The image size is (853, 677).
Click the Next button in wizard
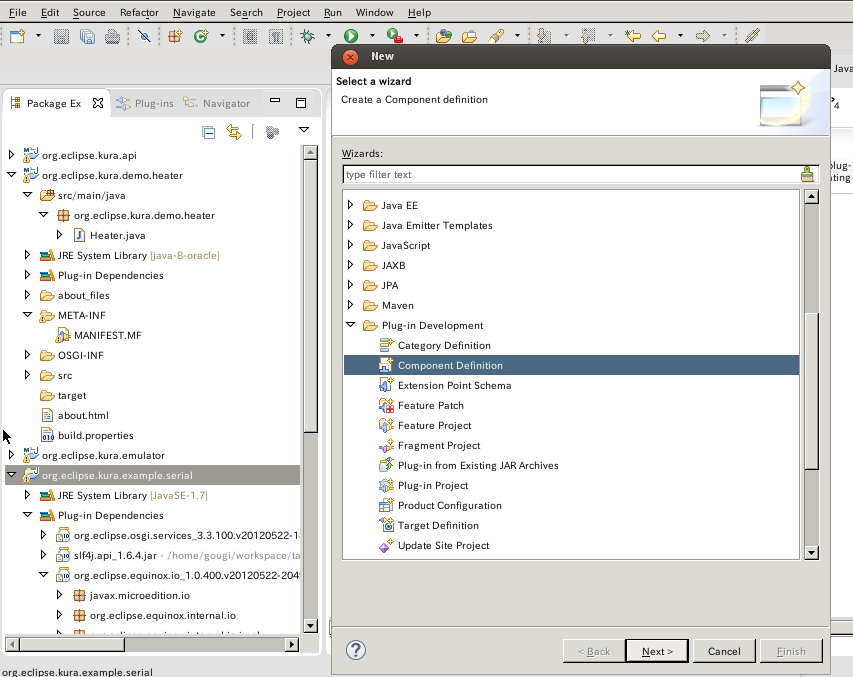657,651
